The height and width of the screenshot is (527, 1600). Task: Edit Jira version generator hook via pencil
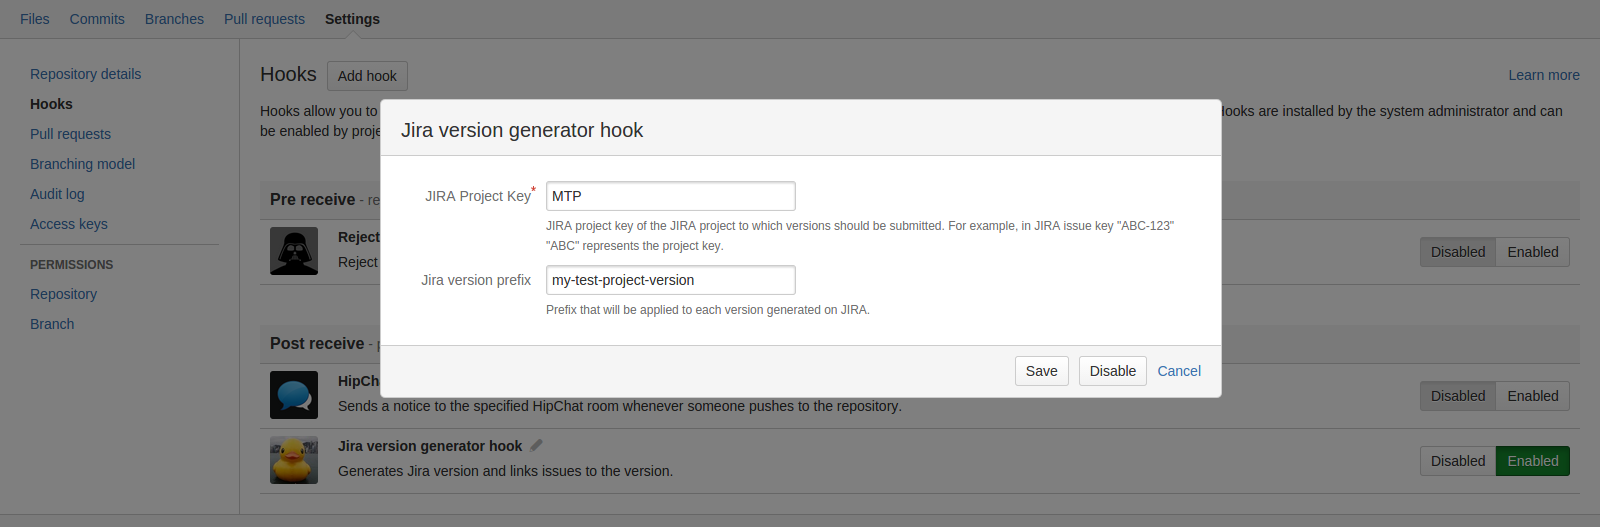click(x=537, y=445)
